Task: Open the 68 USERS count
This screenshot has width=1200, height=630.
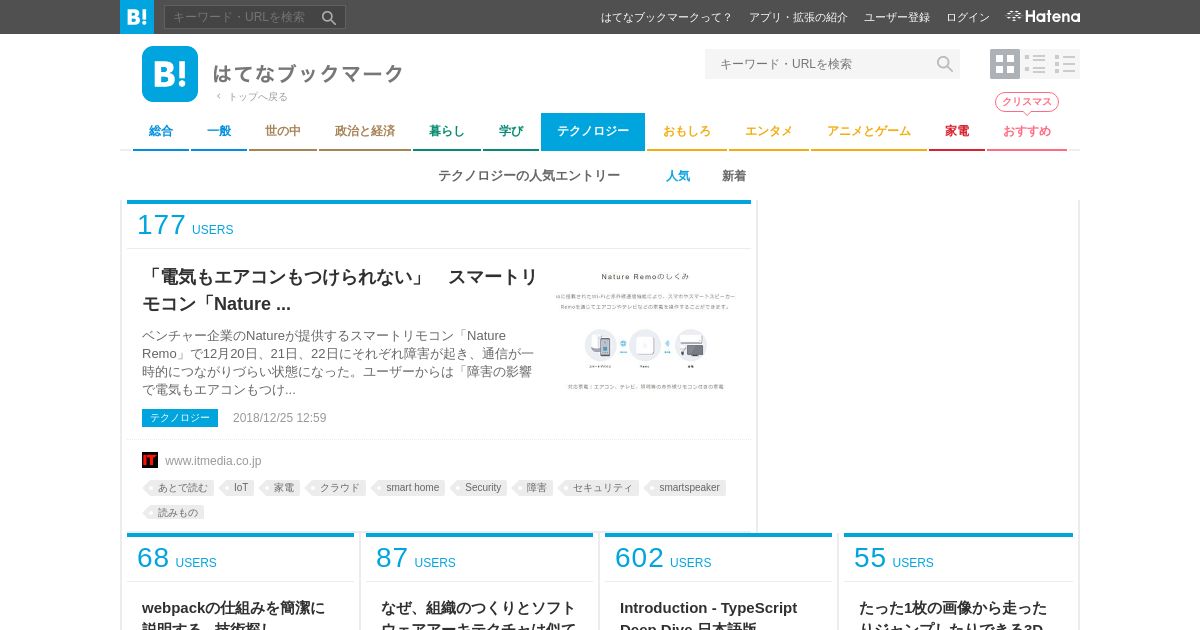Action: coord(177,559)
